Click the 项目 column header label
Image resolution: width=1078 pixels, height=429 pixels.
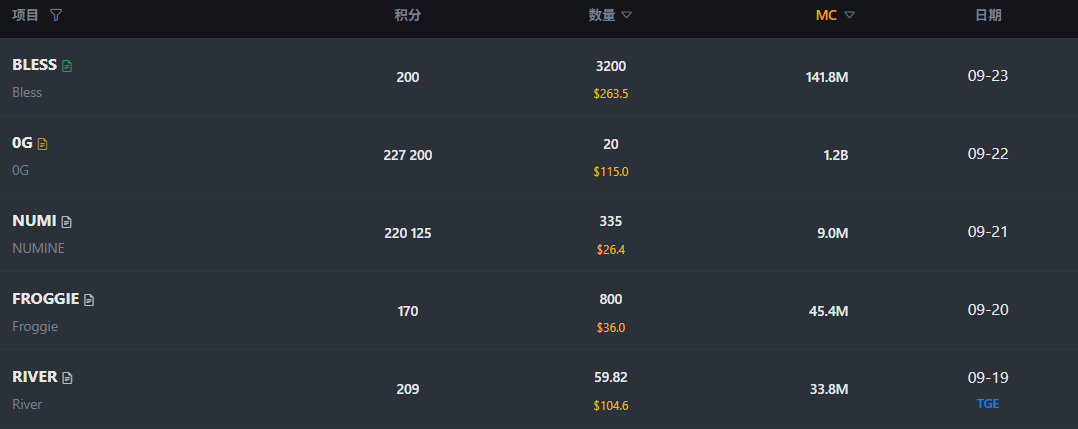tap(25, 15)
